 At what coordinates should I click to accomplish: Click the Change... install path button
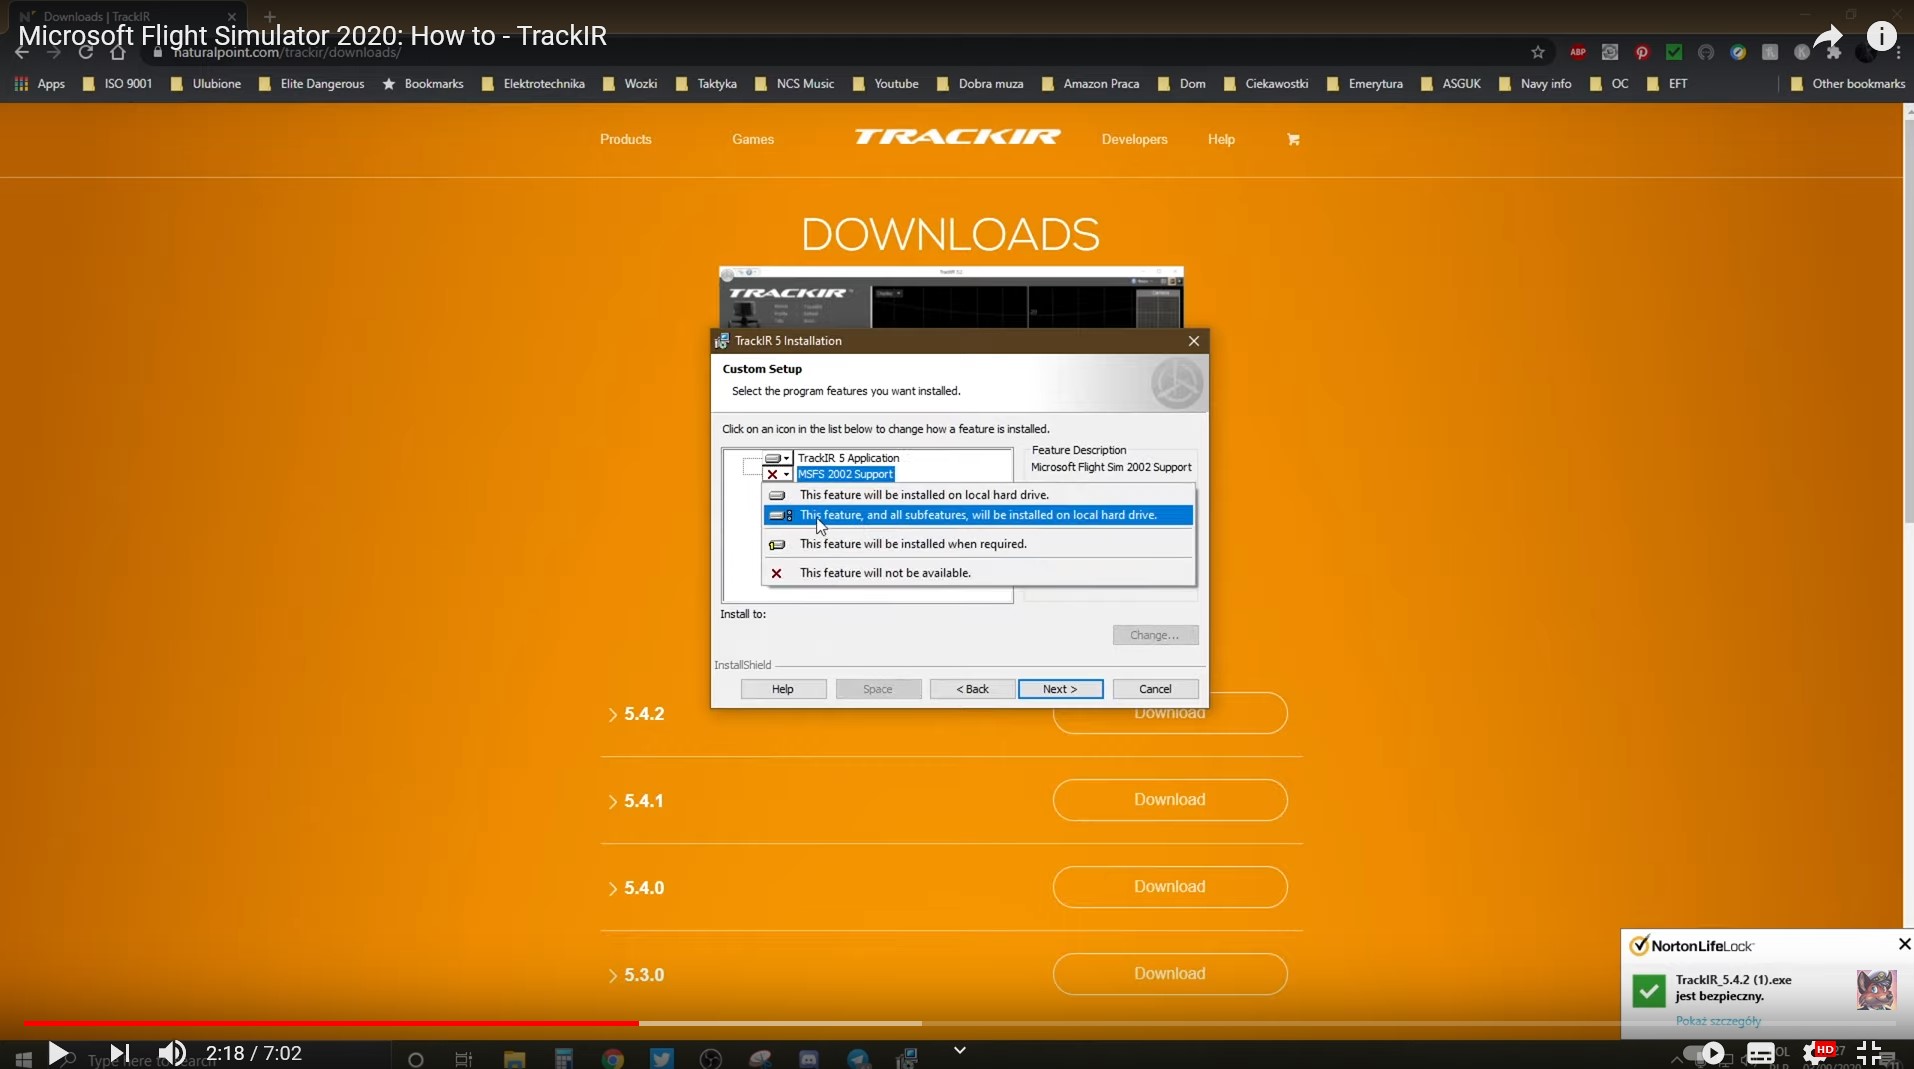[x=1155, y=635]
